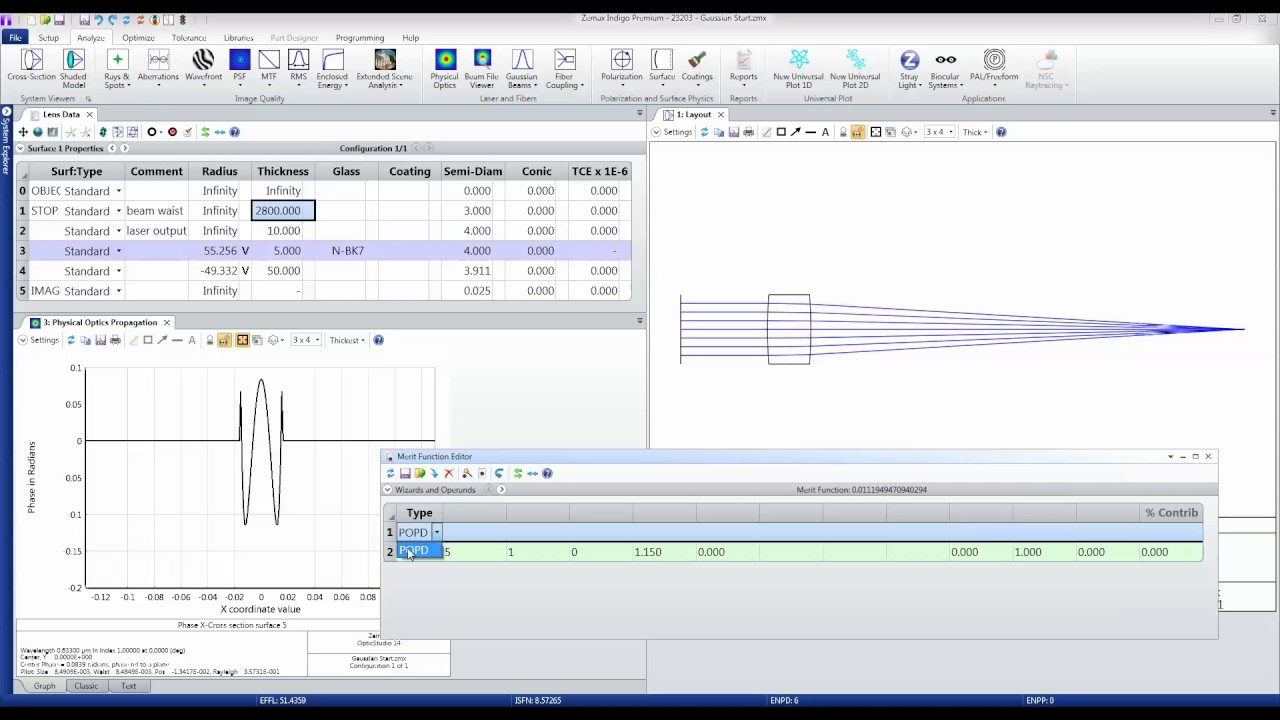Switch to the Optimize ribbon tab

(138, 38)
